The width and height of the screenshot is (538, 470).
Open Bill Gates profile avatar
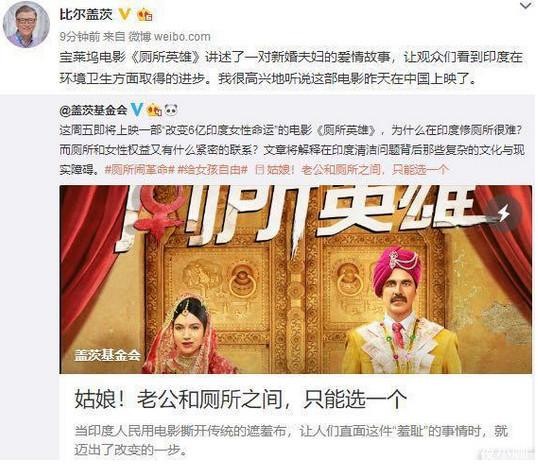point(26,25)
